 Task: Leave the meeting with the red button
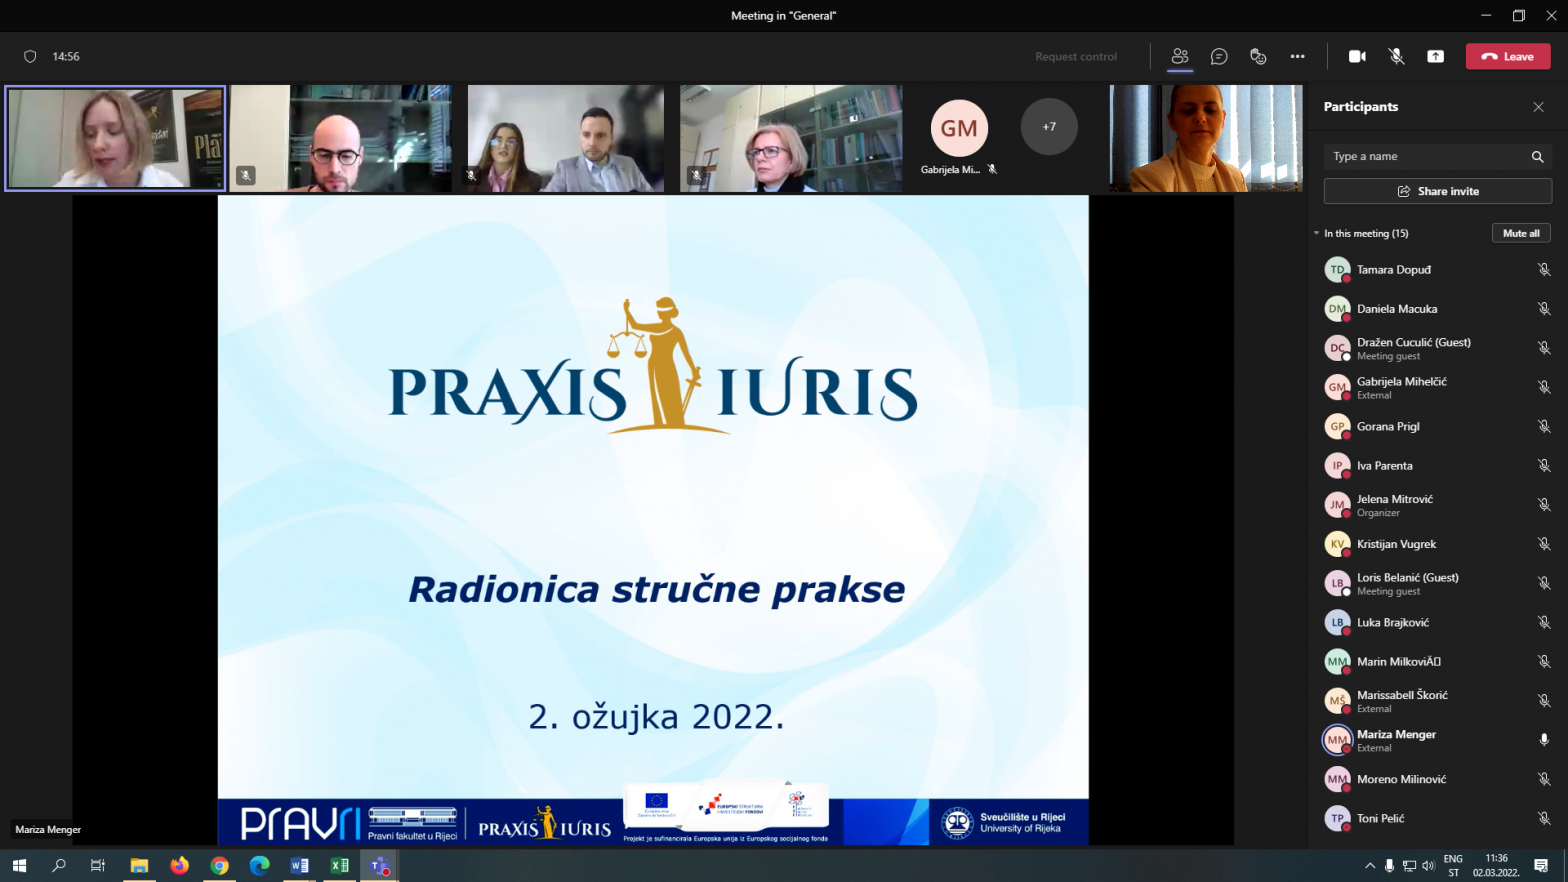[x=1507, y=56]
